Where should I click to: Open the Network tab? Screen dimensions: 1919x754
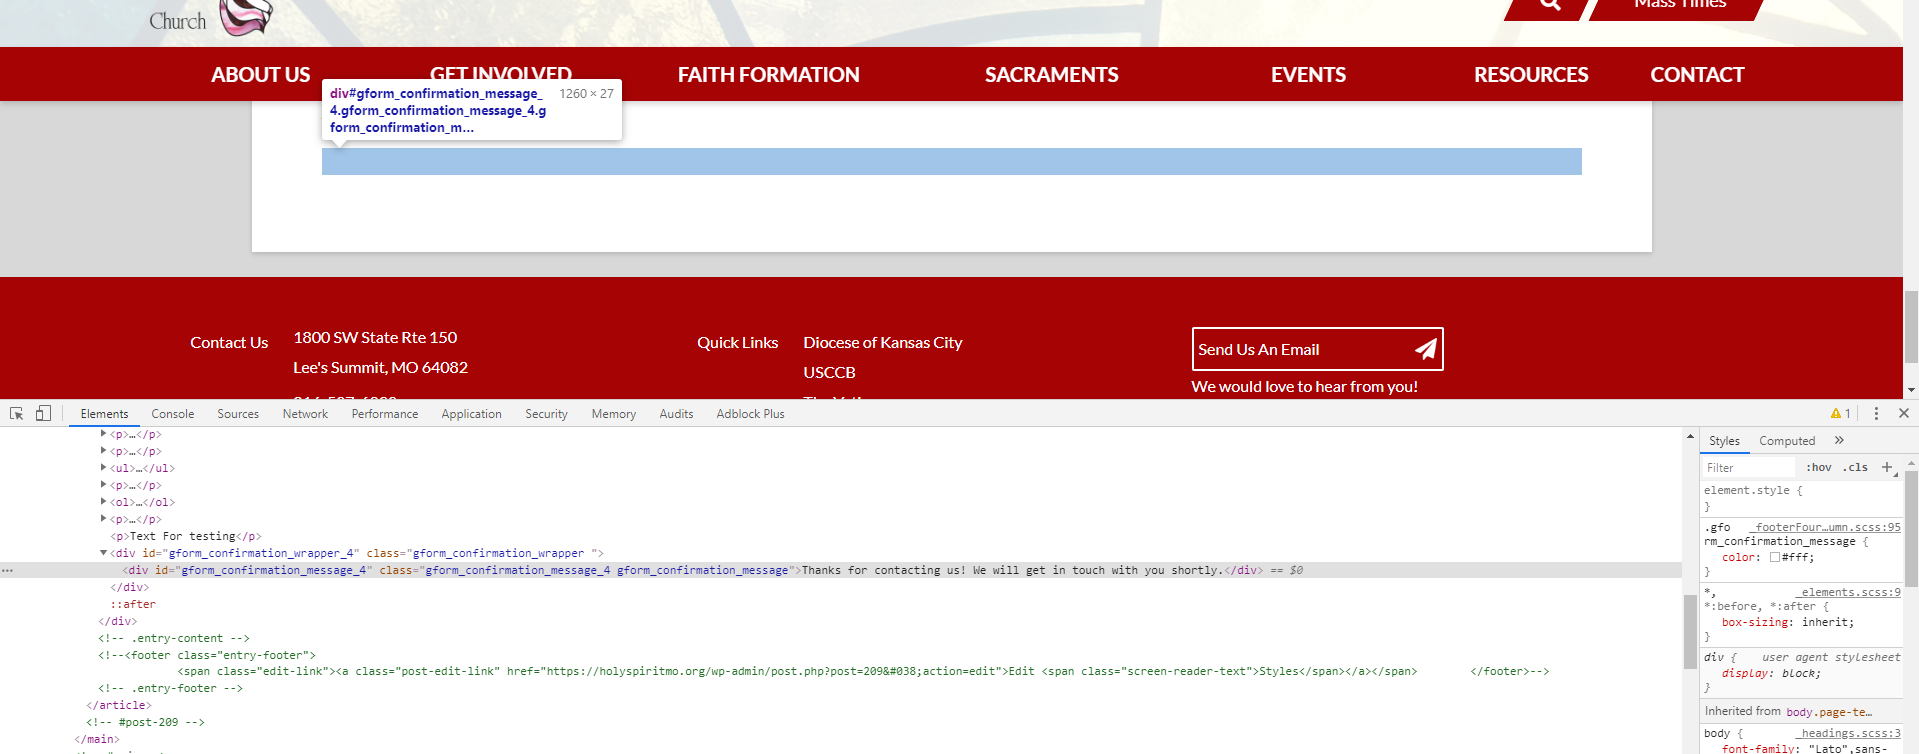pyautogui.click(x=305, y=413)
